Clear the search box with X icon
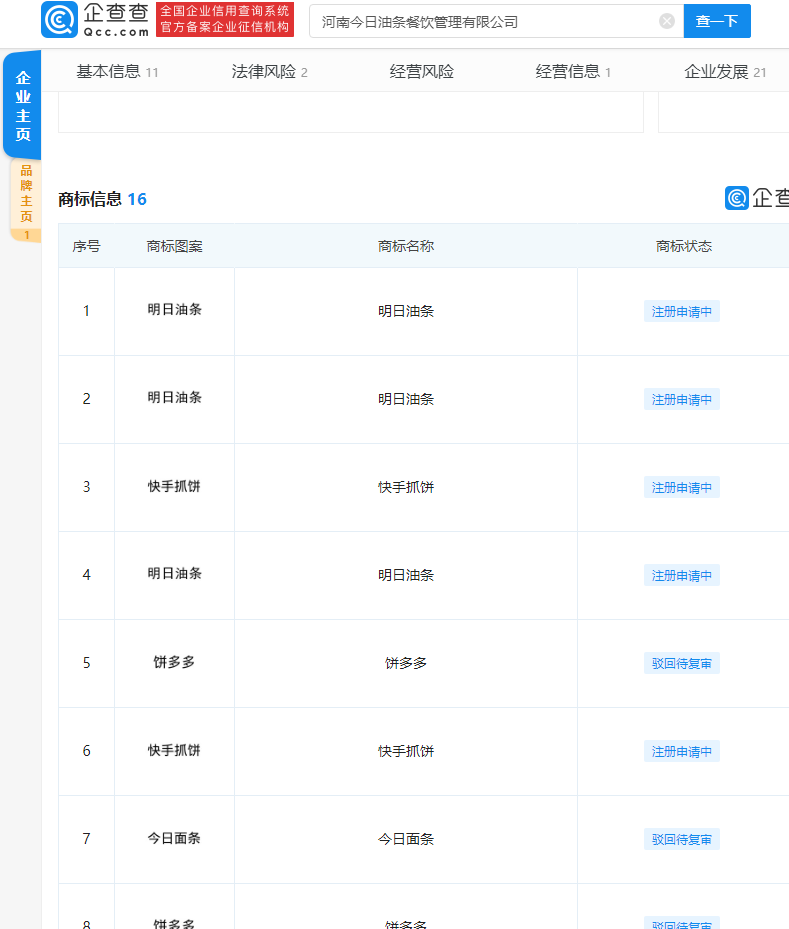The width and height of the screenshot is (789, 929). (666, 21)
